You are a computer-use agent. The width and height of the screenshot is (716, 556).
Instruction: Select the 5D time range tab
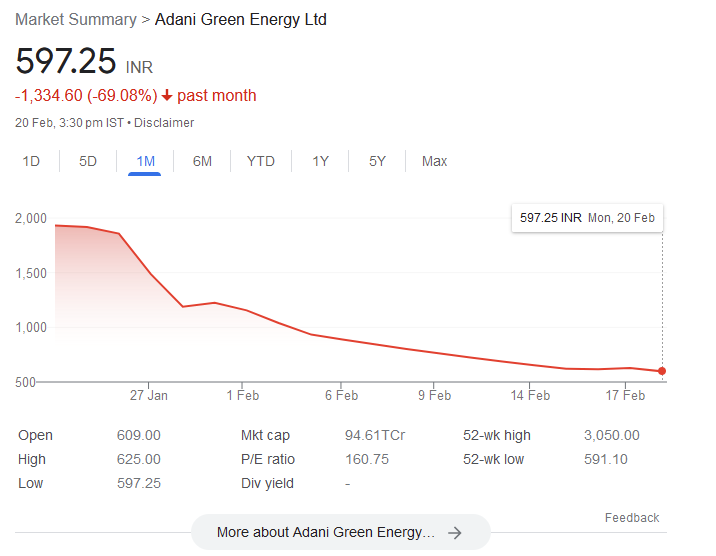[x=88, y=161]
